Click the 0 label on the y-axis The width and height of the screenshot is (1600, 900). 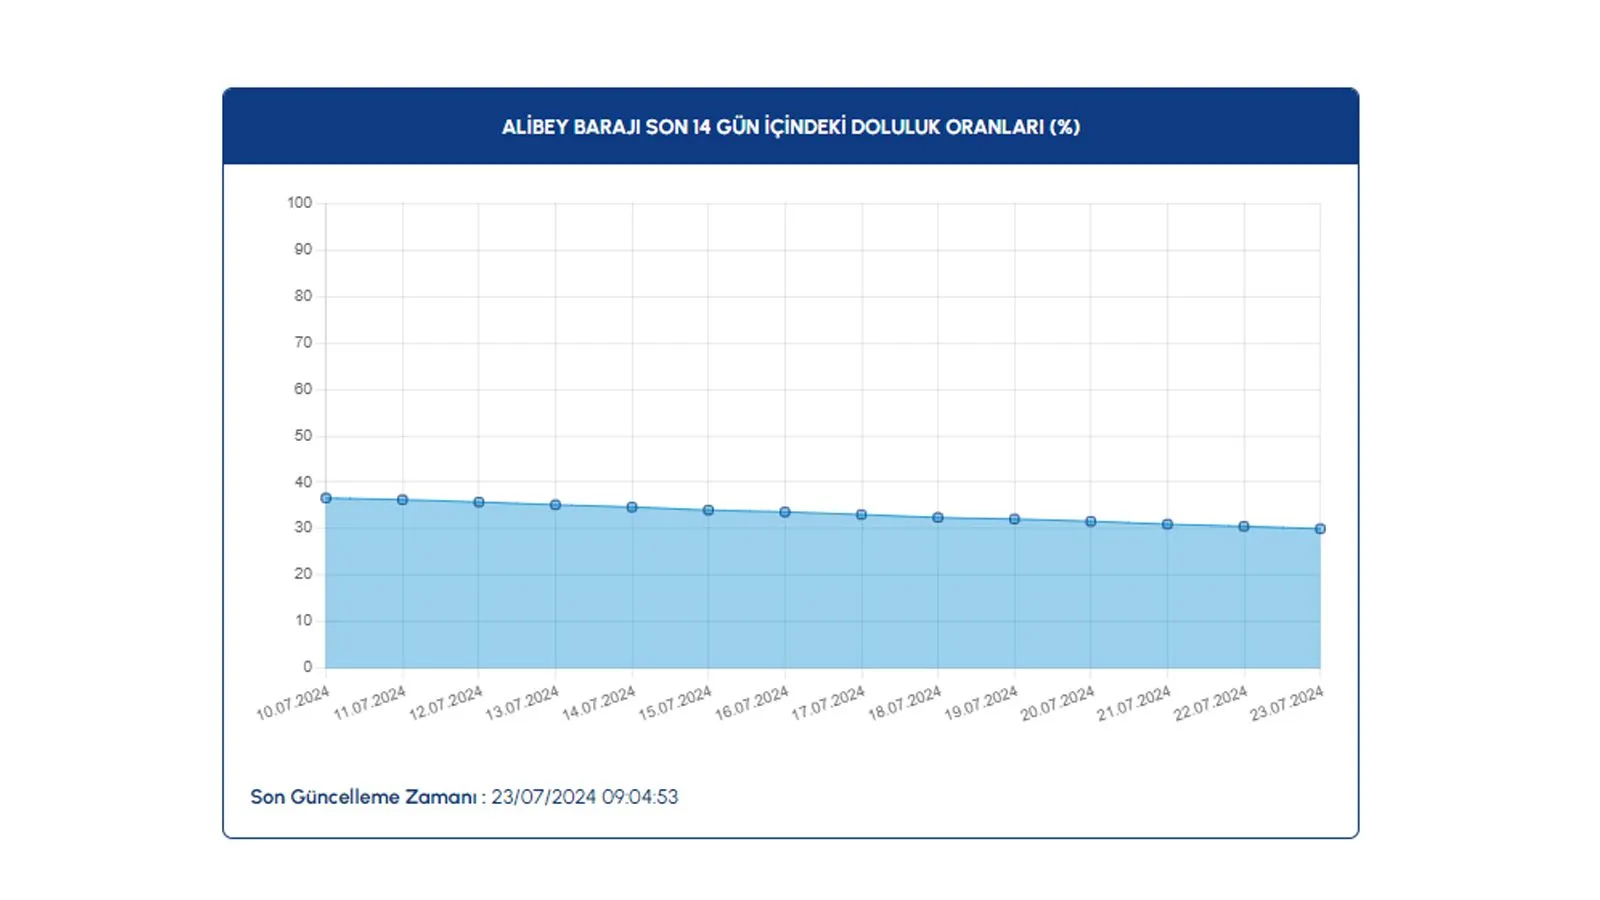(307, 667)
